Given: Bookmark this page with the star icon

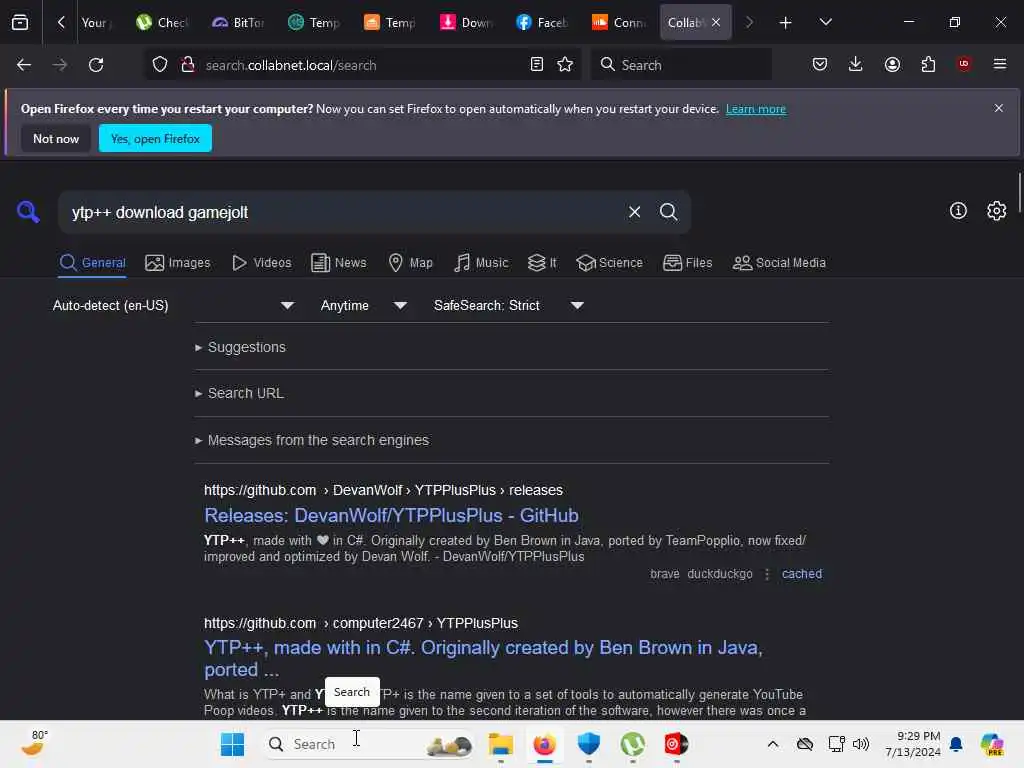Looking at the screenshot, I should click(565, 65).
